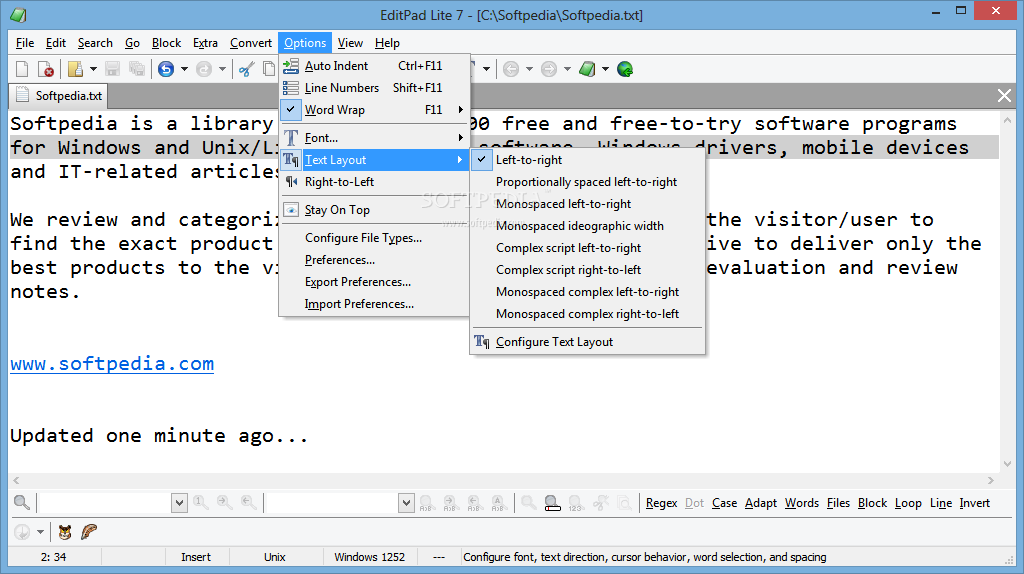Select the checked Left-to-right layout option

click(588, 160)
